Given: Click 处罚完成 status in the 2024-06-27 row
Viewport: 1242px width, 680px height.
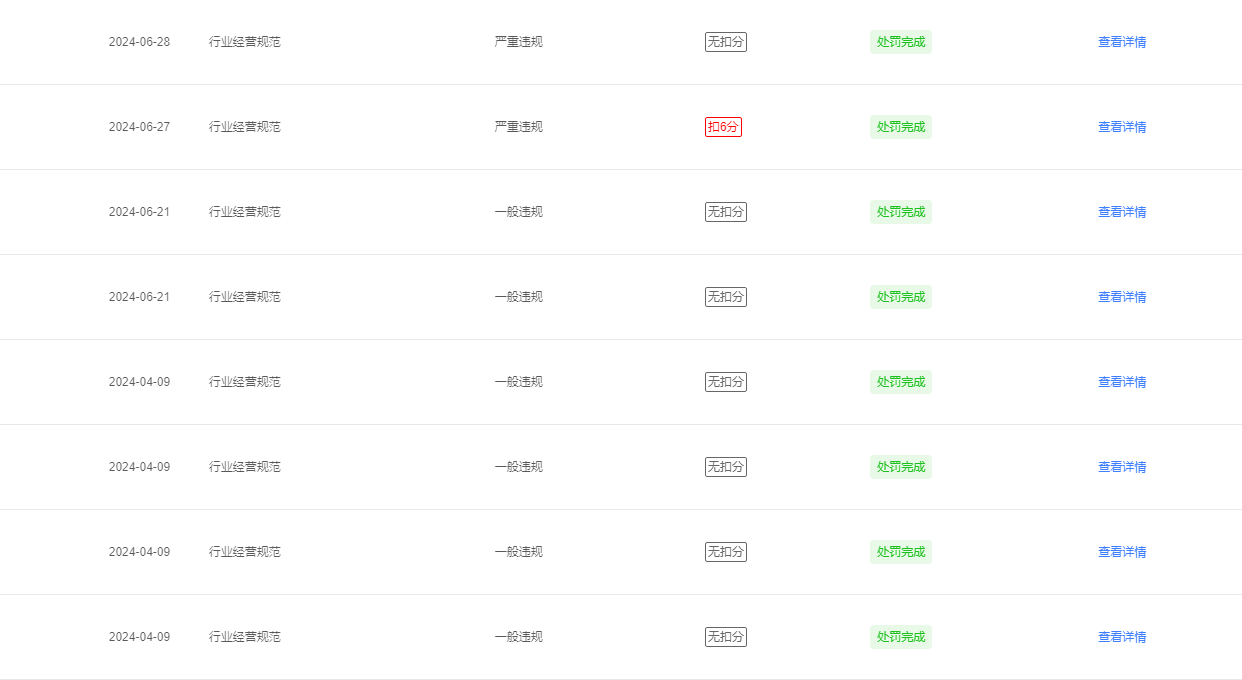Looking at the screenshot, I should (x=901, y=127).
